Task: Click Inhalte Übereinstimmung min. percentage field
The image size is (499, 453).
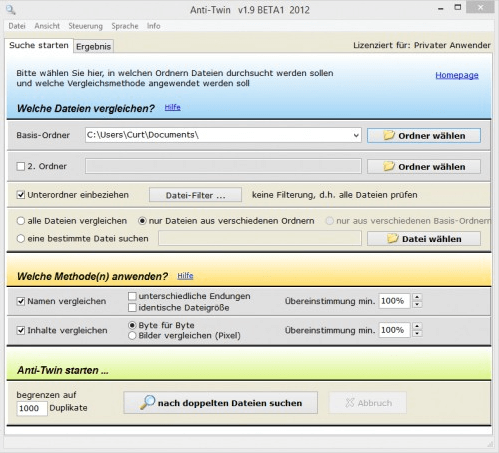Action: [394, 330]
